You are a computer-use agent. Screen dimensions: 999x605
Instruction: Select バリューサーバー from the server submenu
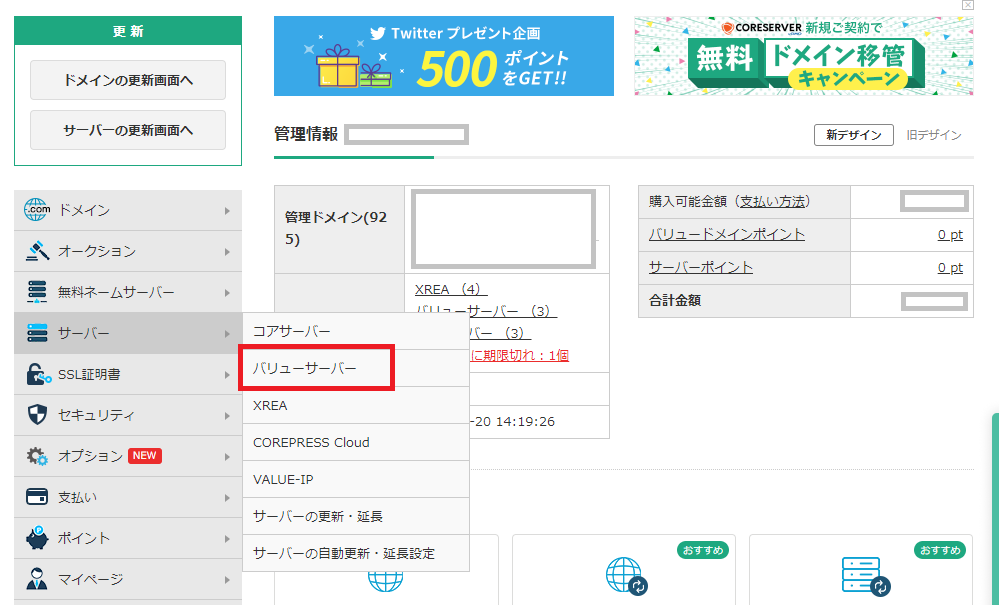(x=356, y=368)
